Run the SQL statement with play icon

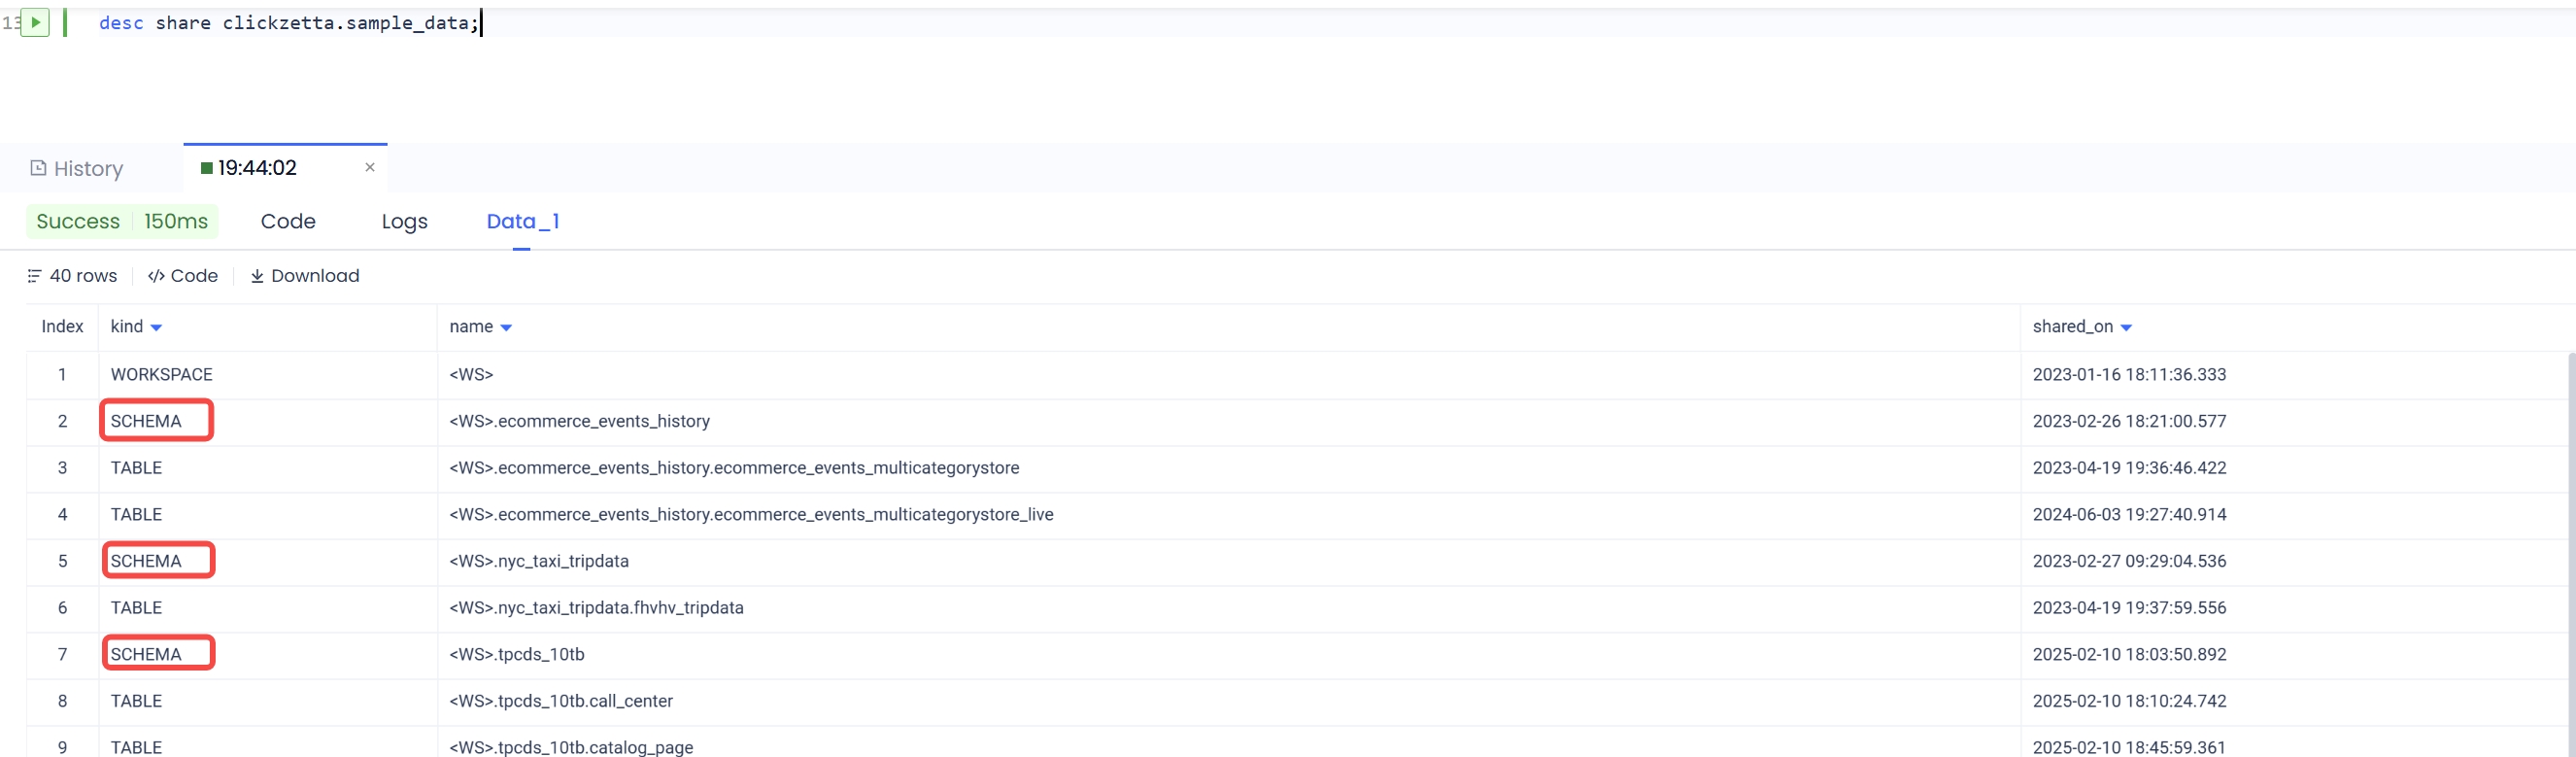click(35, 22)
